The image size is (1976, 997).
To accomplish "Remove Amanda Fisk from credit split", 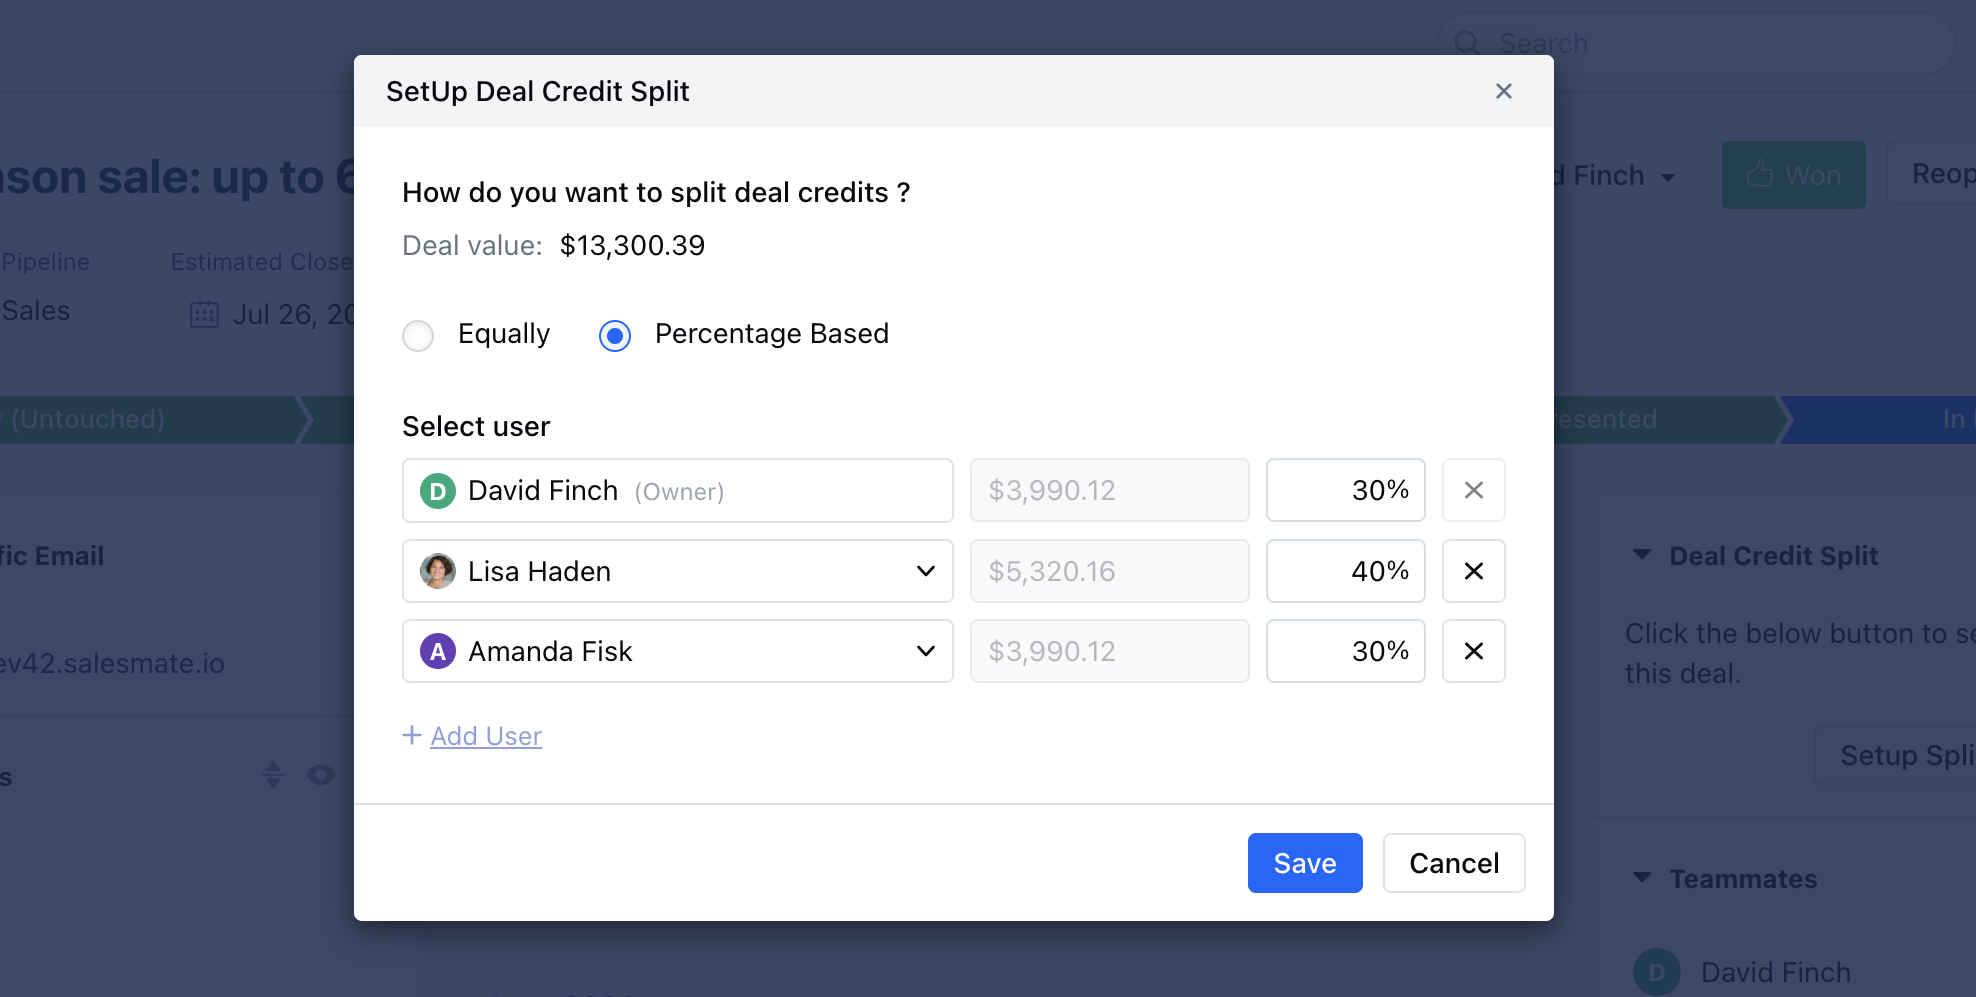I will click(x=1473, y=651).
